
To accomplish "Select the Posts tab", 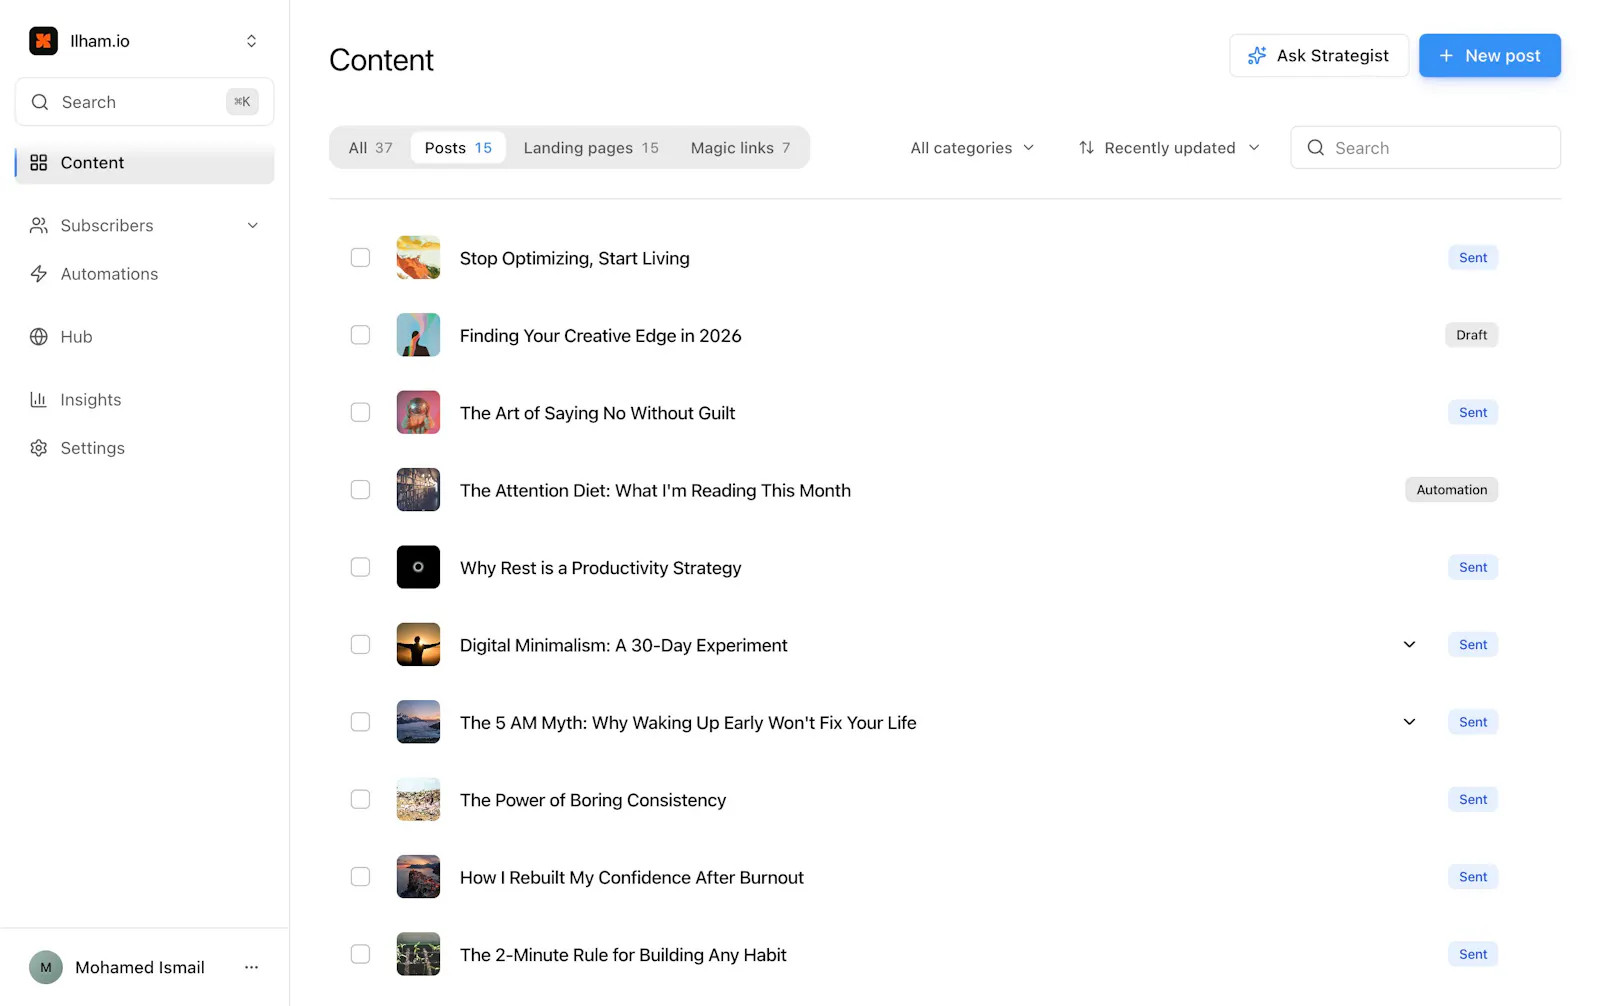I will click(x=458, y=148).
